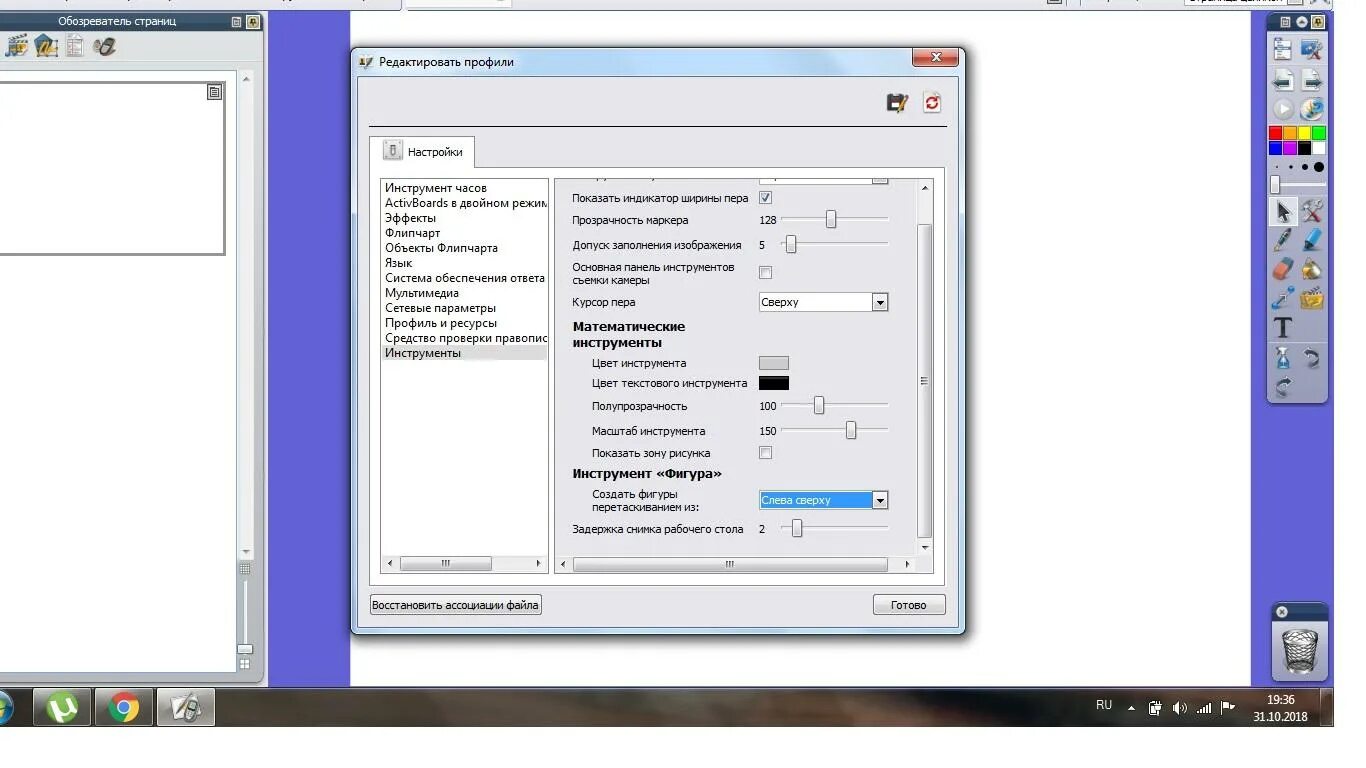Open the ExpressPoll wheel icon
This screenshot has width=1366, height=768.
click(1312, 109)
